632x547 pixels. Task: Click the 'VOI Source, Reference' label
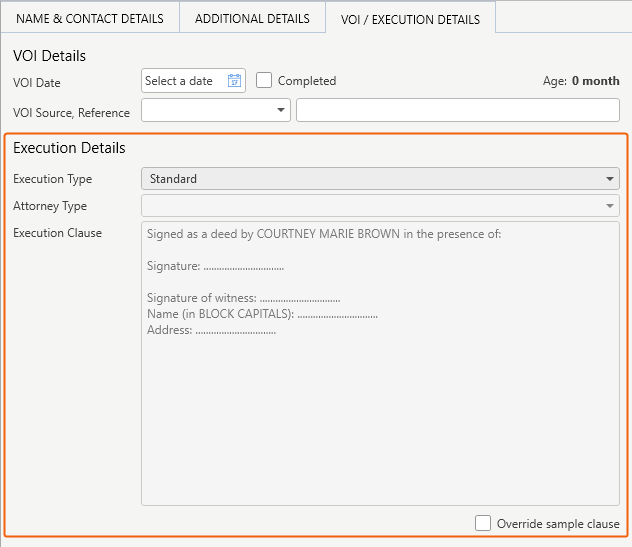[x=71, y=113]
